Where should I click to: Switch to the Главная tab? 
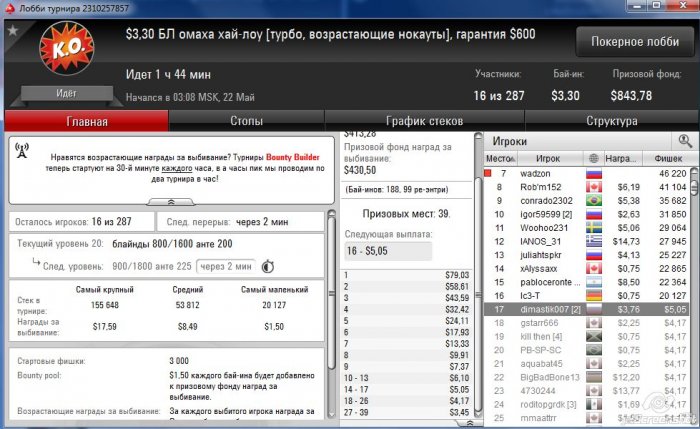click(87, 121)
